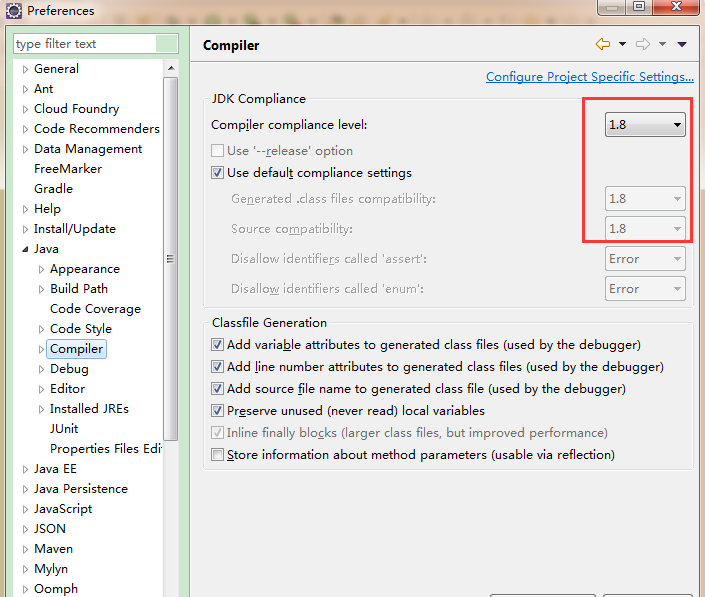Screen dimensions: 705x597
Task: Click the preferences tree vertical scrollbar thumb
Action: click(171, 258)
